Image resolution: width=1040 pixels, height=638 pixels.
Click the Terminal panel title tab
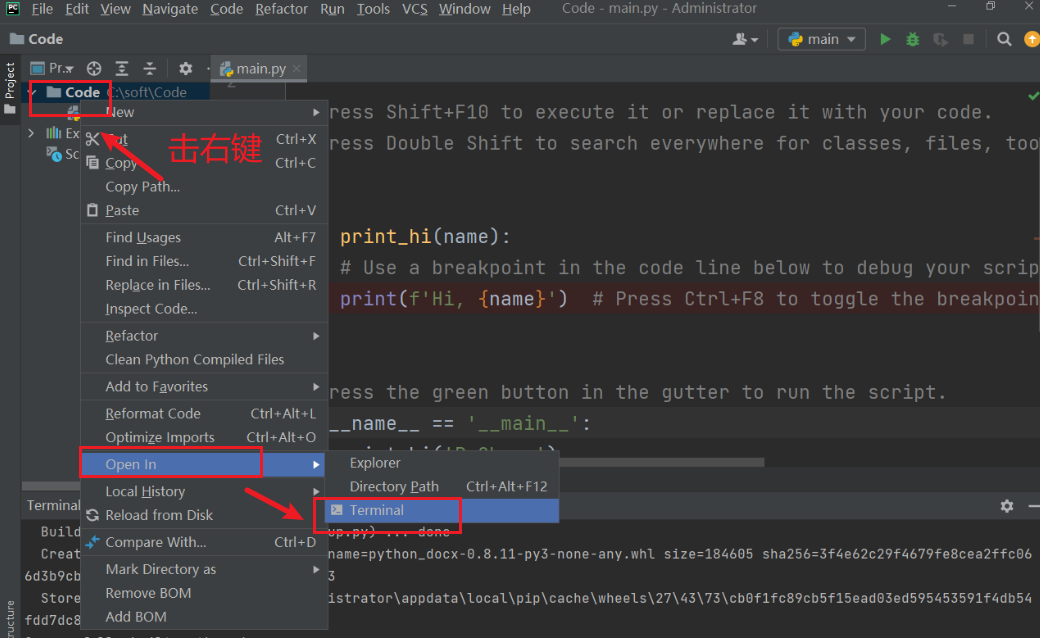point(53,505)
